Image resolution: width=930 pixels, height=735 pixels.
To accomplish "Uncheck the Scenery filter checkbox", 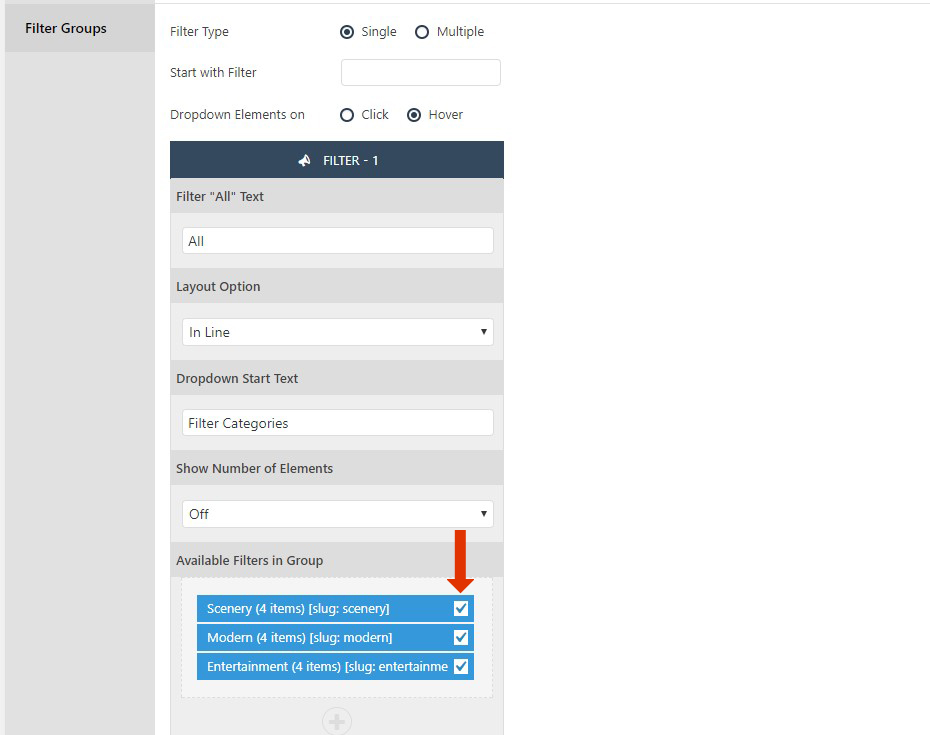I will click(x=461, y=609).
